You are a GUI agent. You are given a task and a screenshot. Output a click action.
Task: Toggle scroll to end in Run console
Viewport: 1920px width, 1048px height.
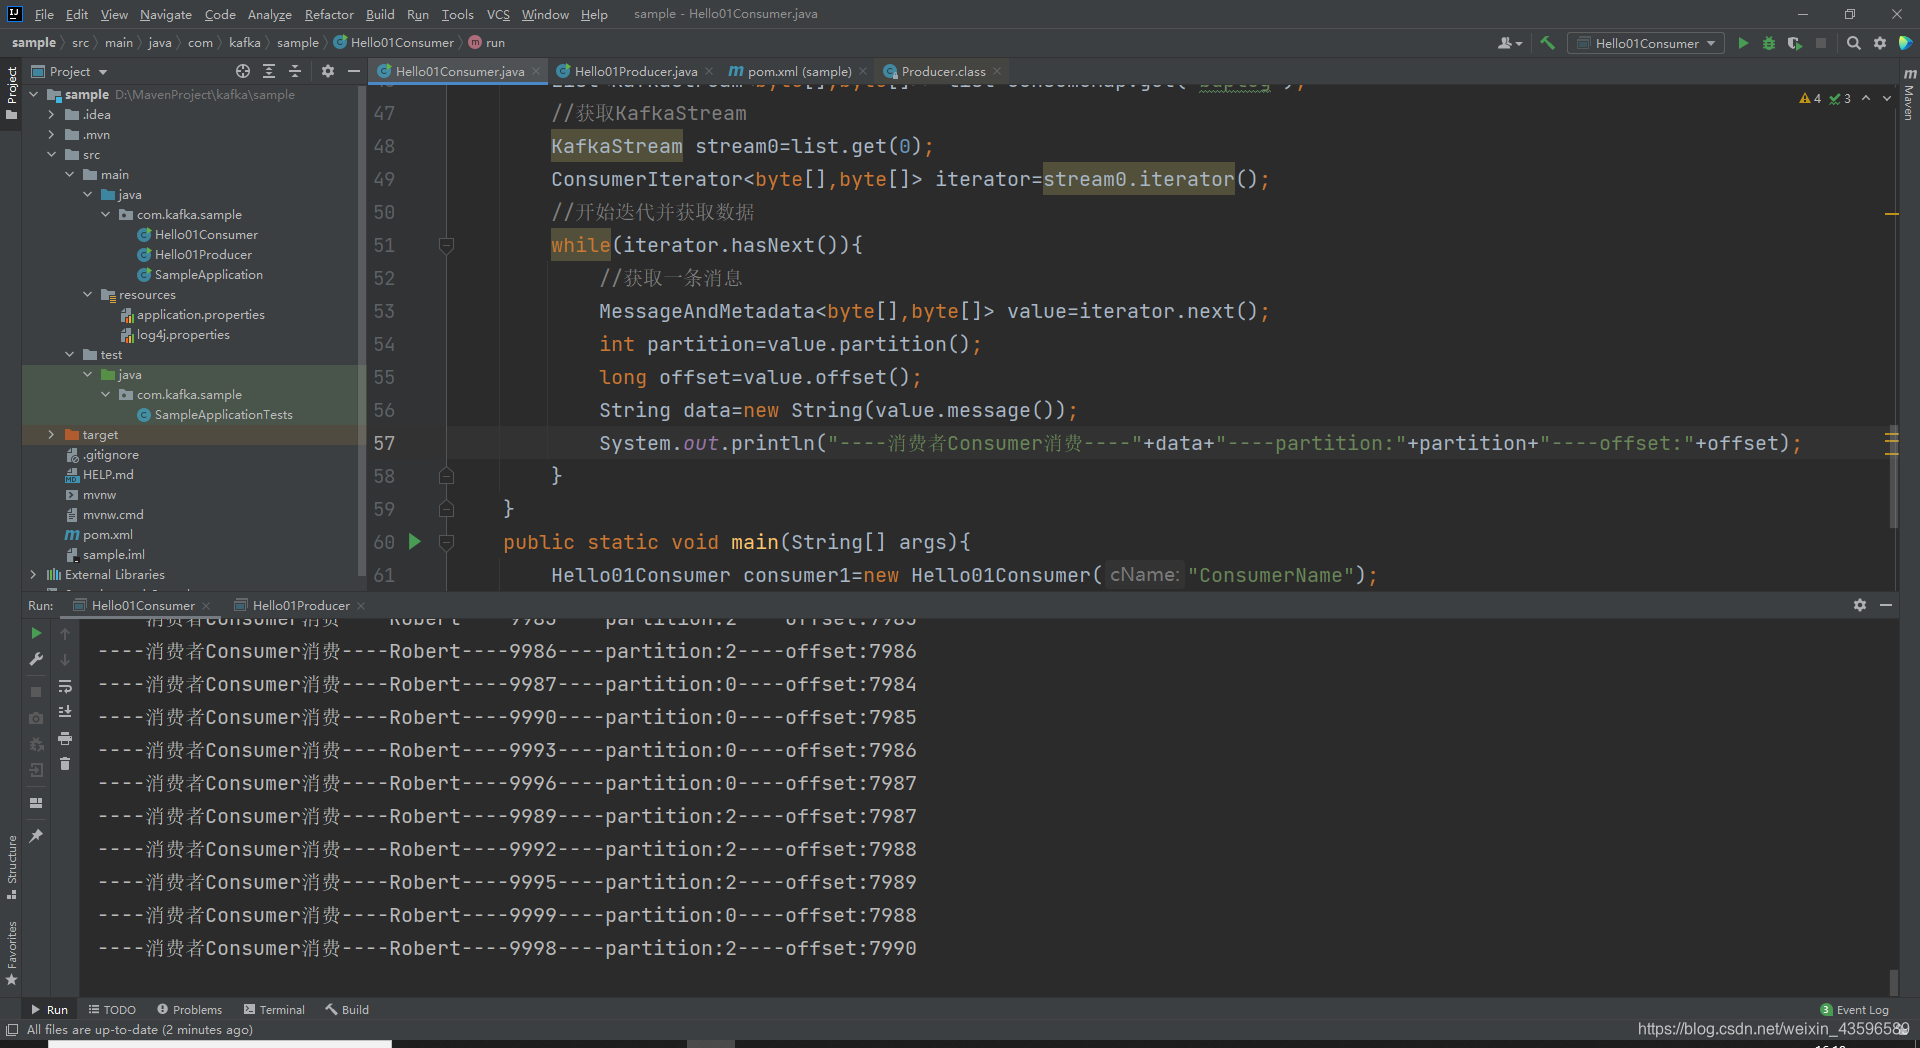(65, 712)
